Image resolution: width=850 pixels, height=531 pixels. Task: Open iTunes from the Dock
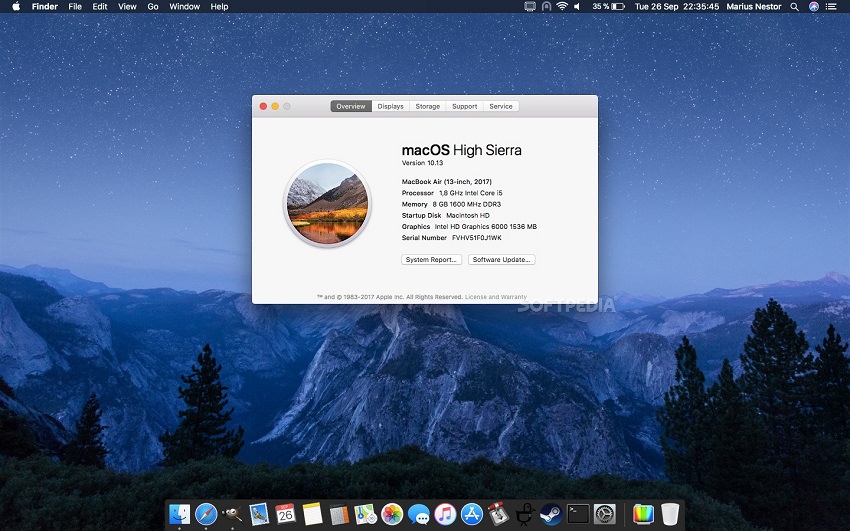(445, 514)
